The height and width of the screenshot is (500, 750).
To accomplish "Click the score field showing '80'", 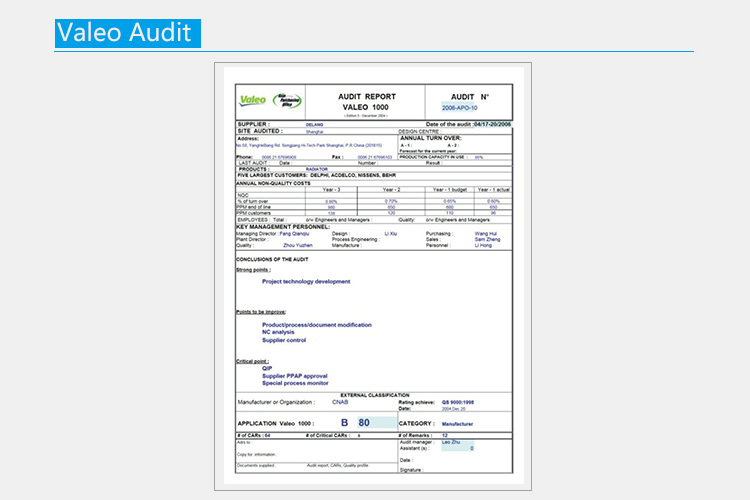I will (x=376, y=422).
